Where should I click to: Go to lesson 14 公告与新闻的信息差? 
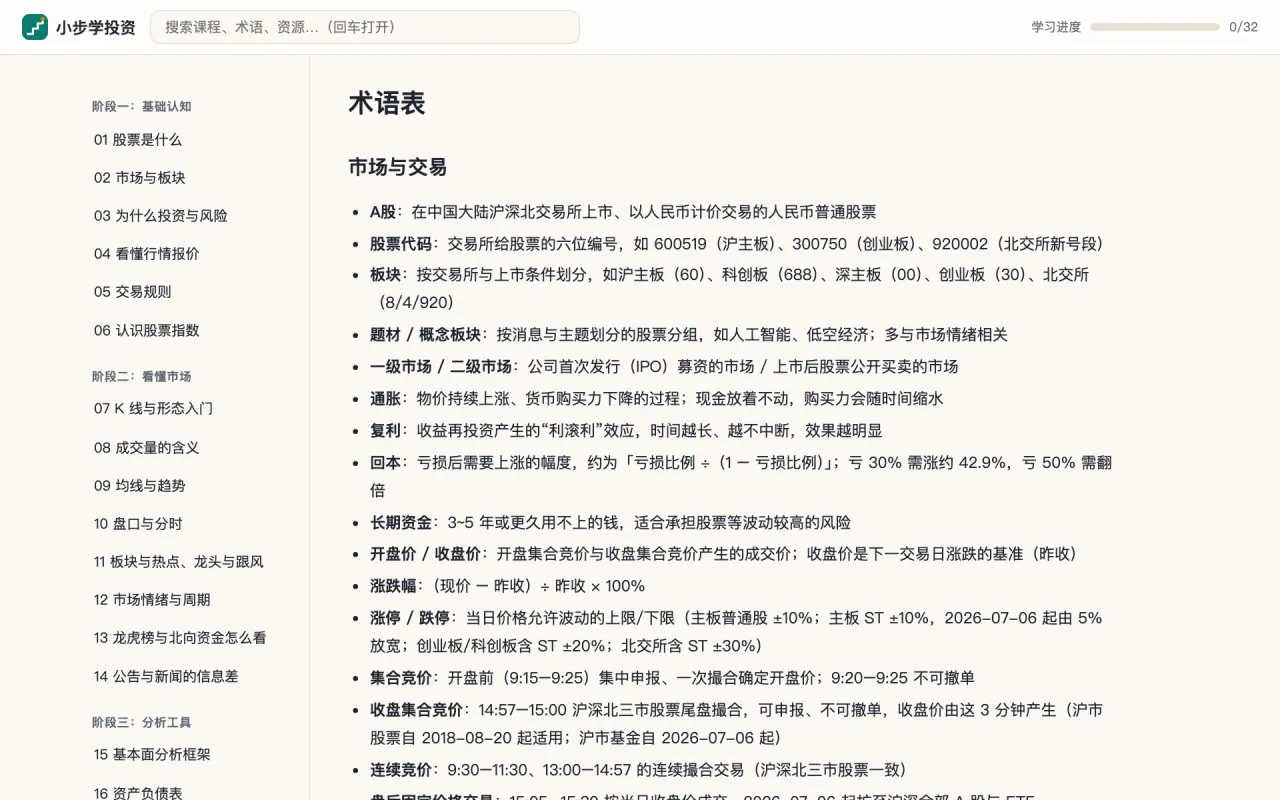[x=166, y=677]
